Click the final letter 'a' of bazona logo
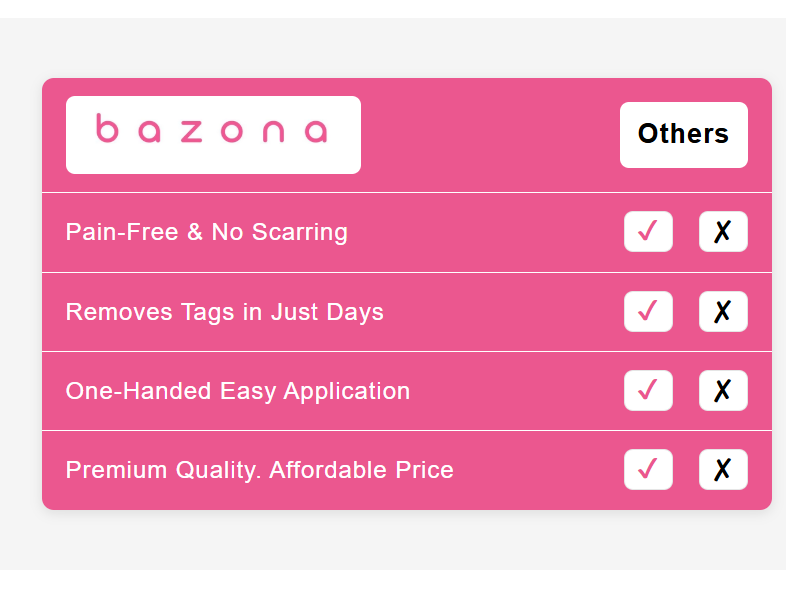786x597 pixels. (316, 133)
